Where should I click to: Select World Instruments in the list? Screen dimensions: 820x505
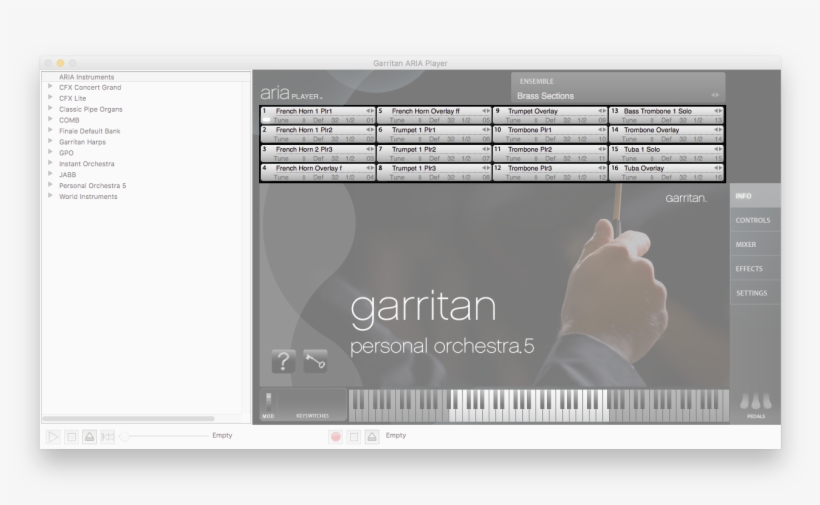(88, 197)
